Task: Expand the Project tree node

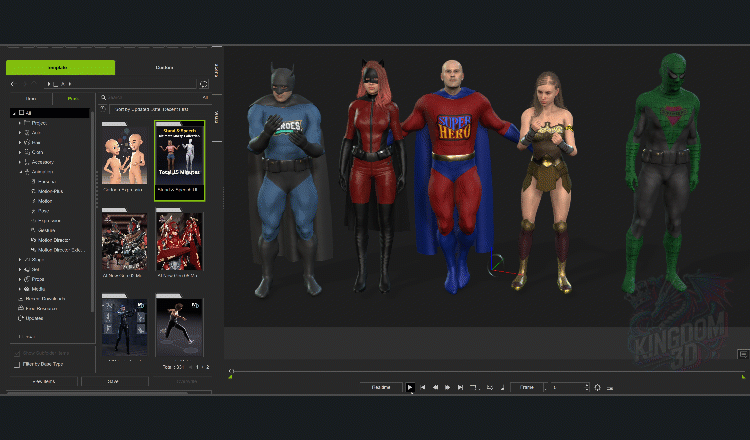Action: click(20, 123)
